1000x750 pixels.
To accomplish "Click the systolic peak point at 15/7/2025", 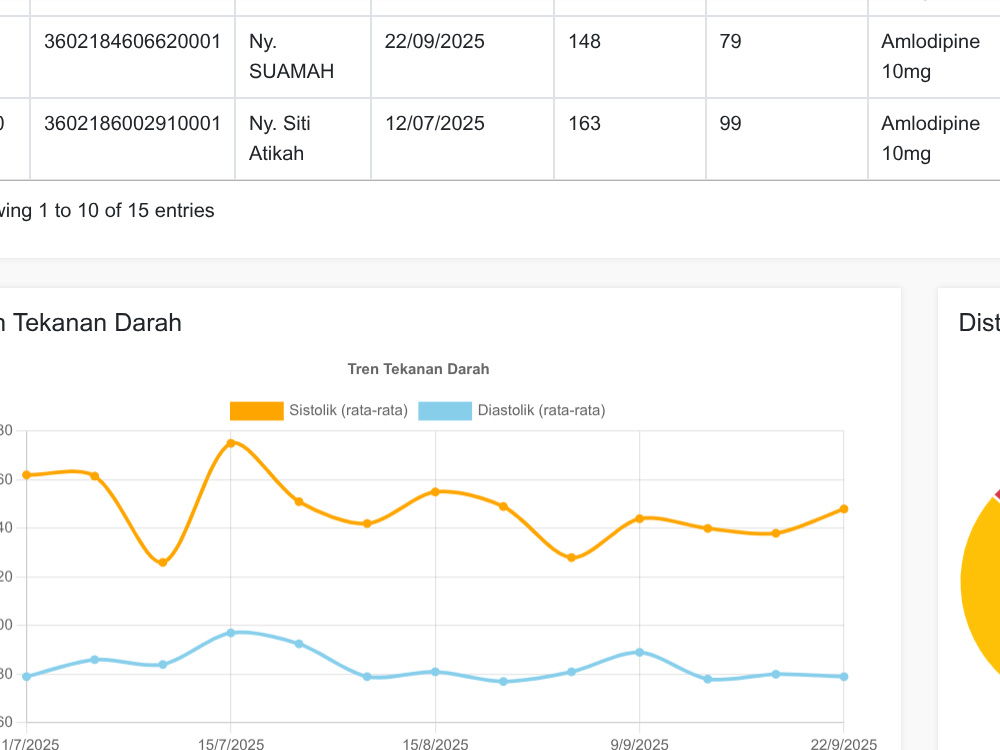I will (x=231, y=443).
